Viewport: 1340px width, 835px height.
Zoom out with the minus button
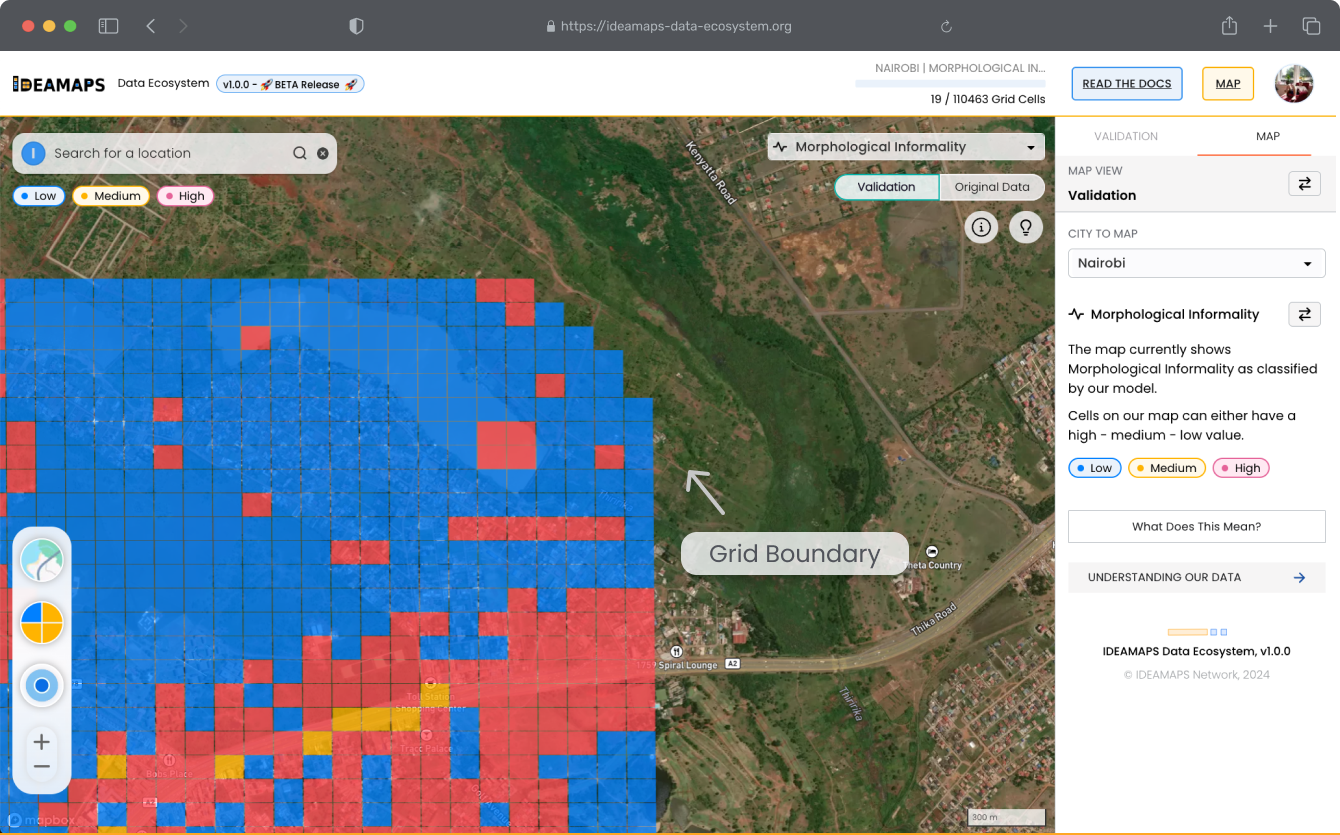click(x=42, y=767)
